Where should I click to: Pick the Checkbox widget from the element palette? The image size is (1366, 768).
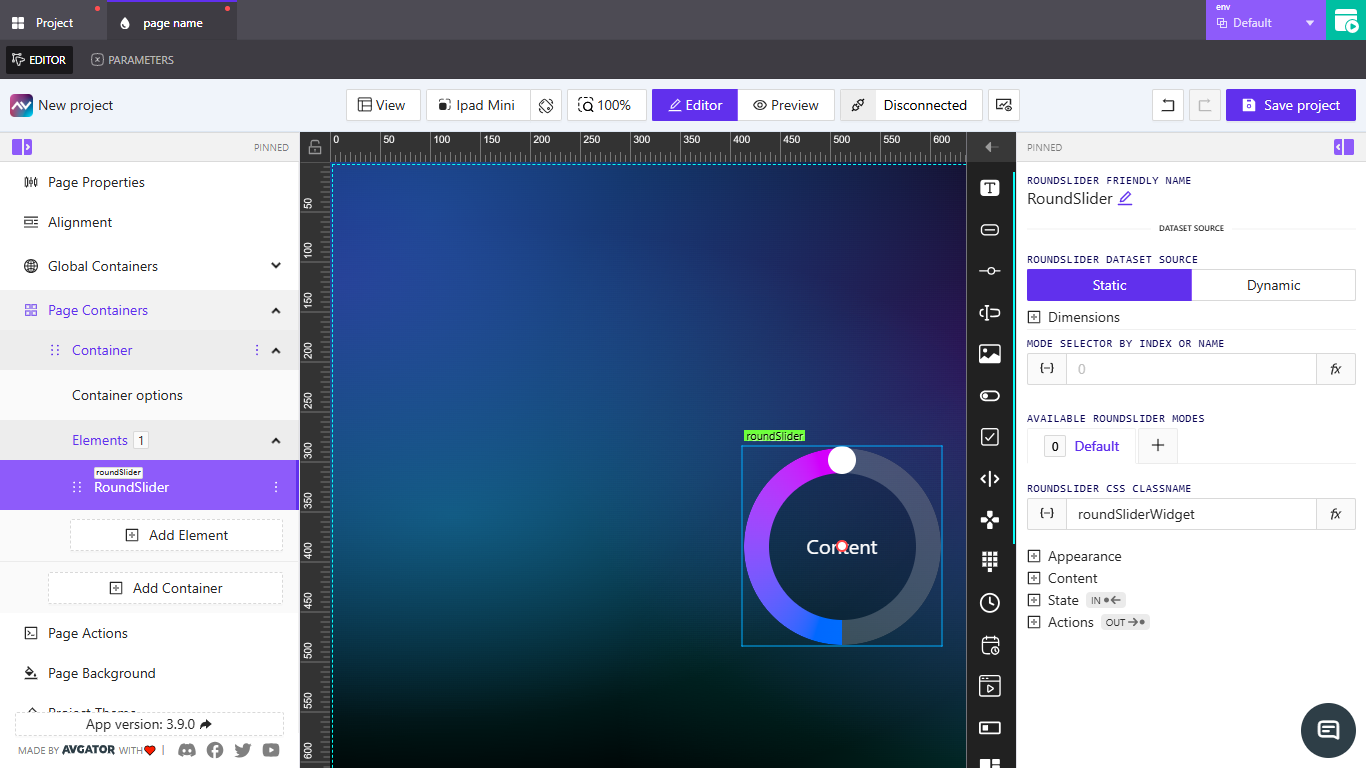(x=990, y=437)
